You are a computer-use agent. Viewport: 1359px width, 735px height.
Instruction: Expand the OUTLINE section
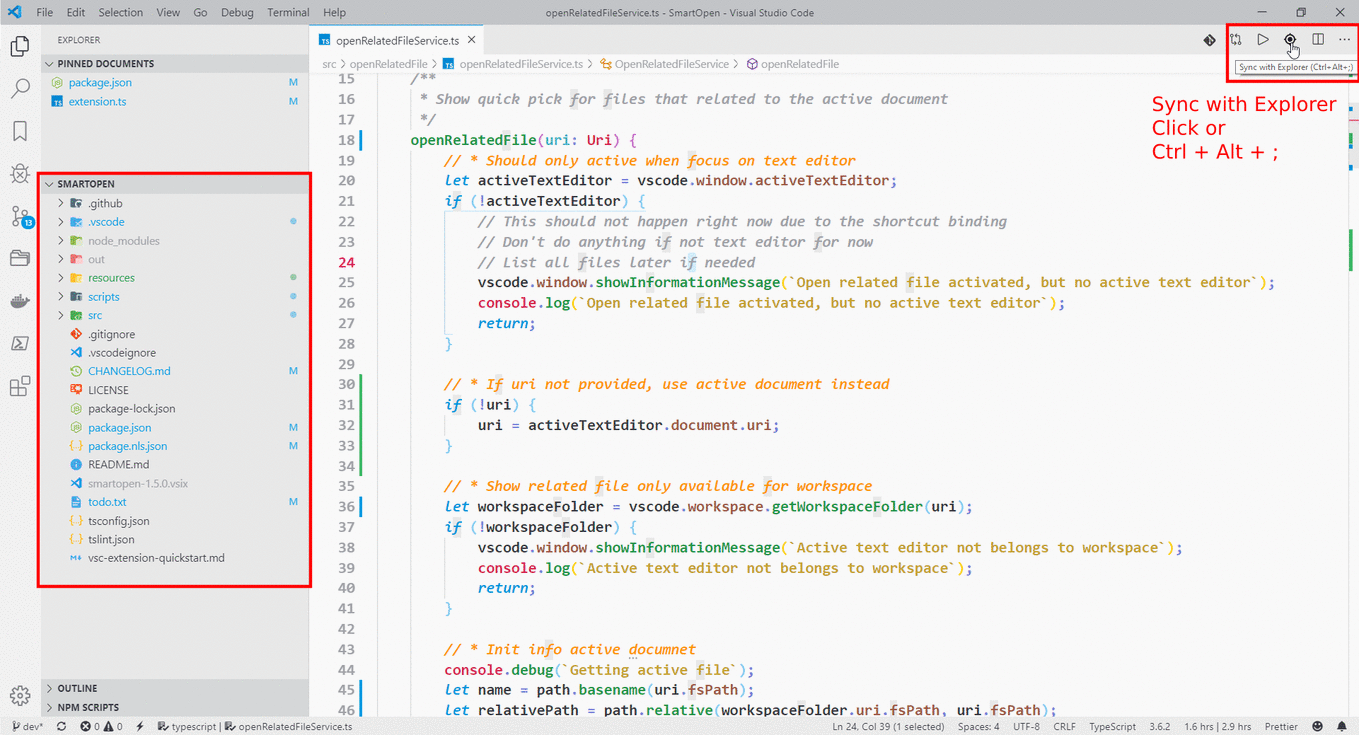176,688
